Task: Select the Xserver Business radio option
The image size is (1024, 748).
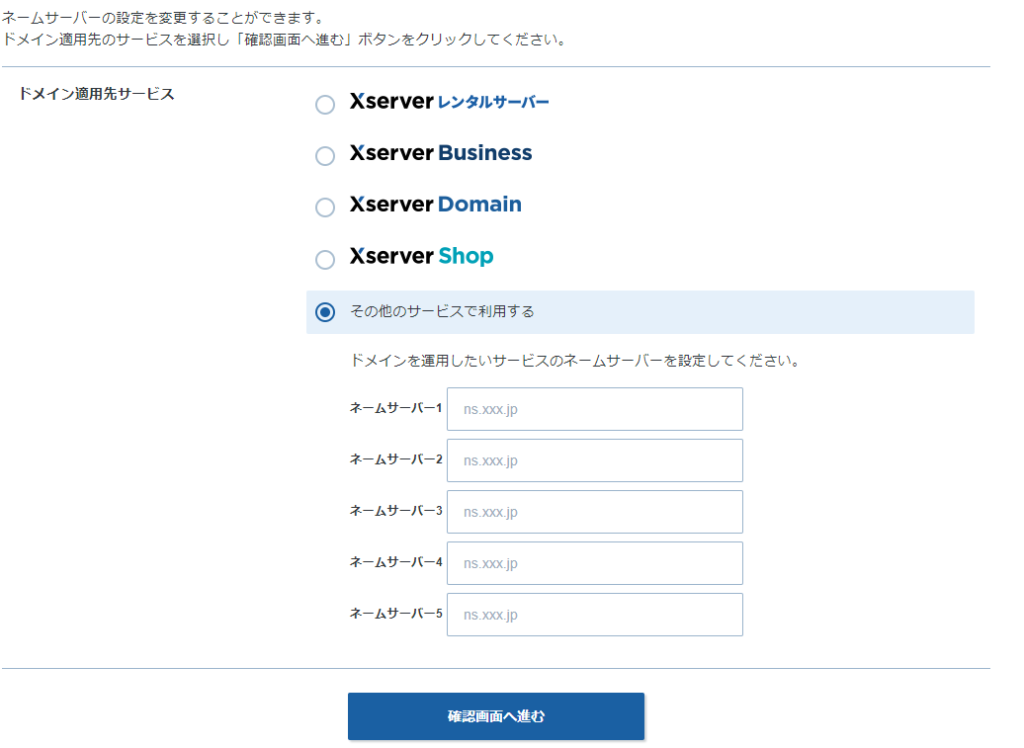Action: (x=325, y=156)
